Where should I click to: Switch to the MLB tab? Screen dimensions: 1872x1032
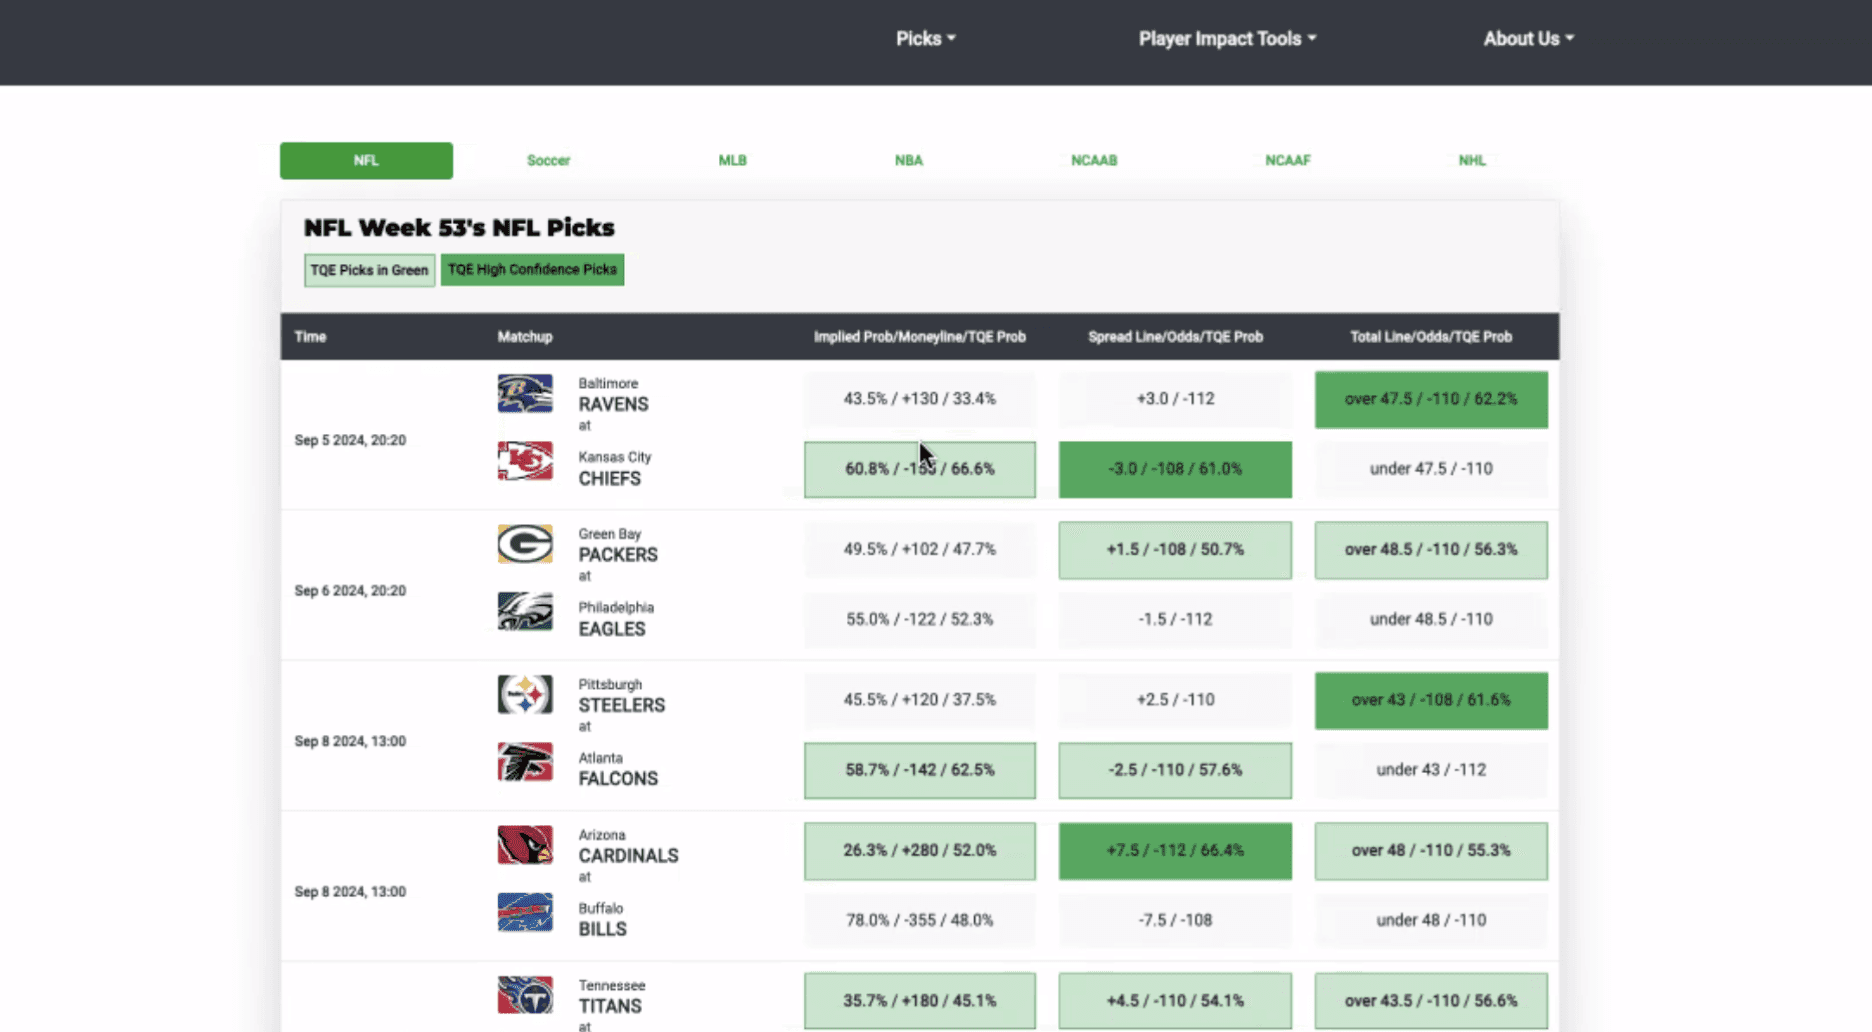coord(732,160)
